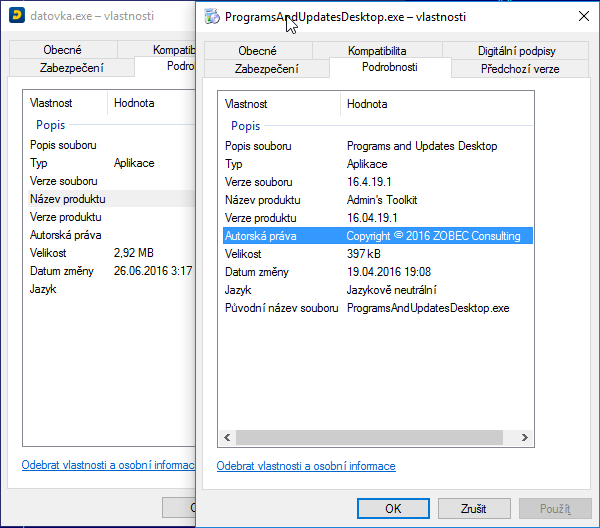
Task: Select Autorská práva row in datovka.exe window
Action: tap(112, 235)
